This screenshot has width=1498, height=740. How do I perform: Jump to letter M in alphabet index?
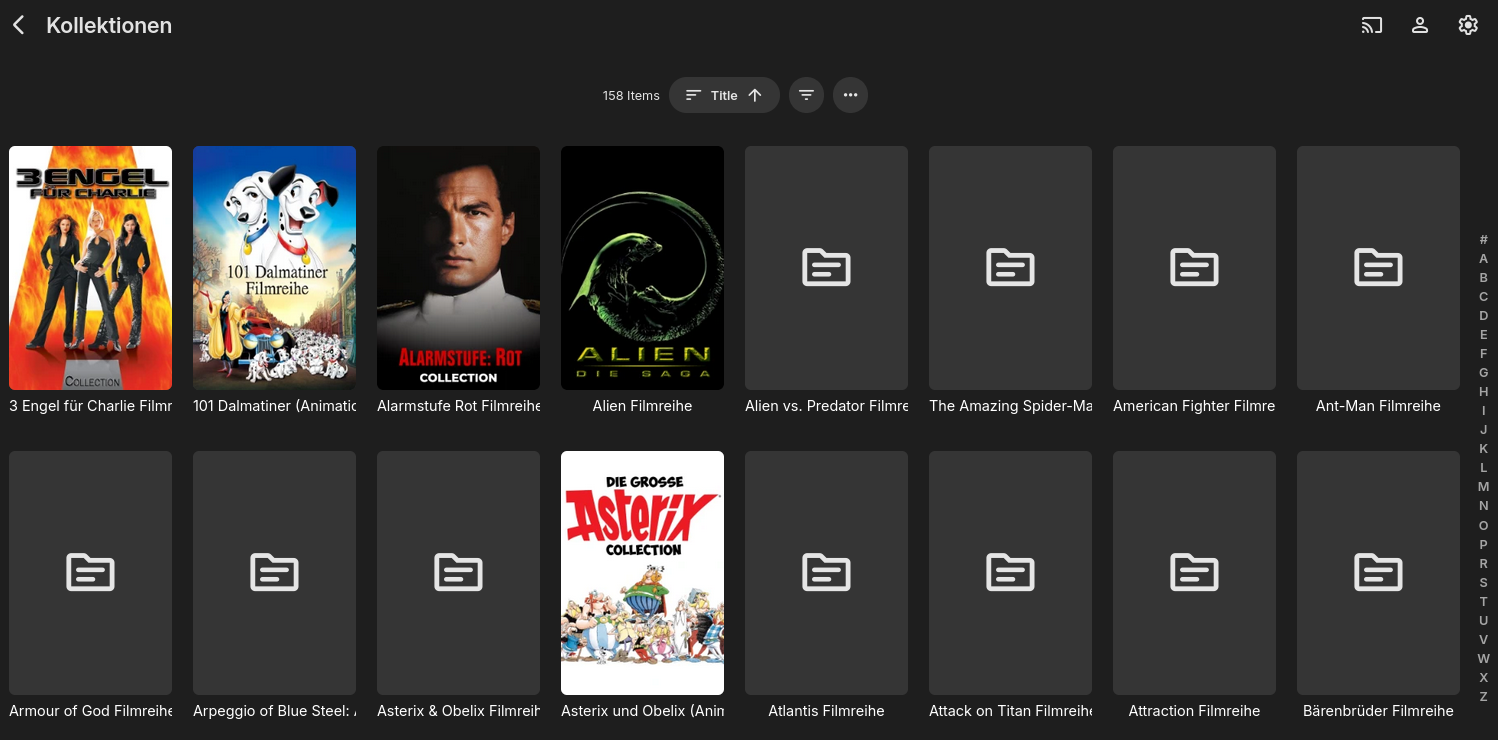(x=1483, y=487)
